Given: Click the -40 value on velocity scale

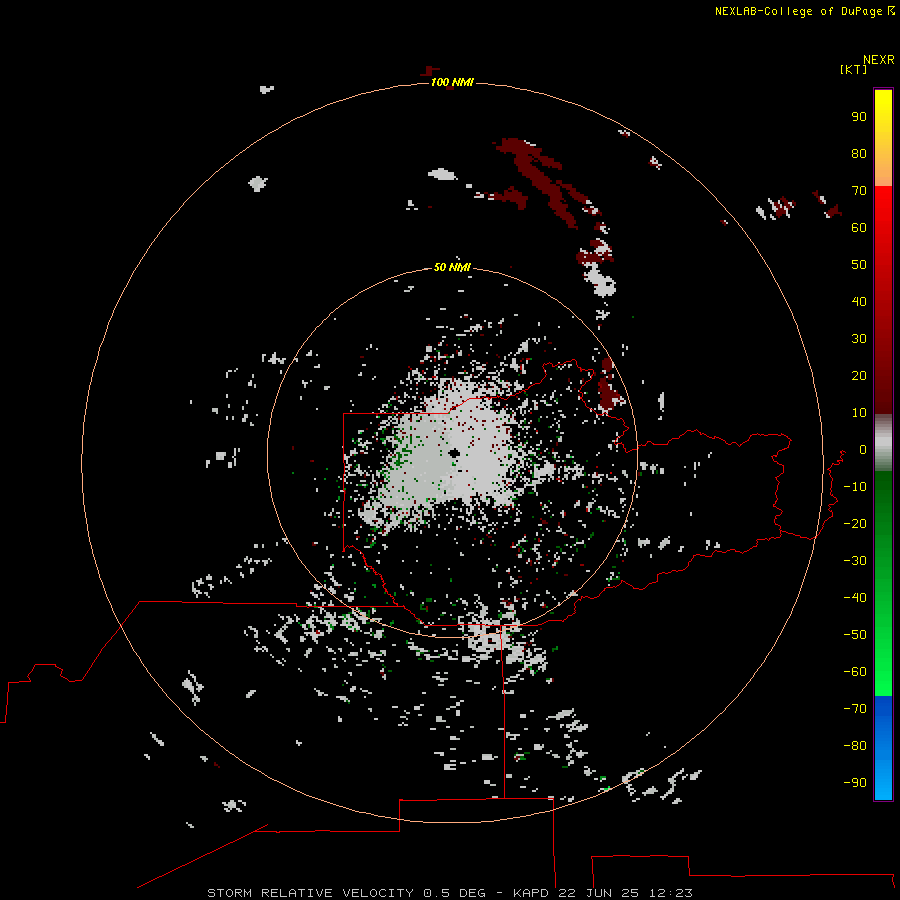Looking at the screenshot, I should tap(855, 598).
